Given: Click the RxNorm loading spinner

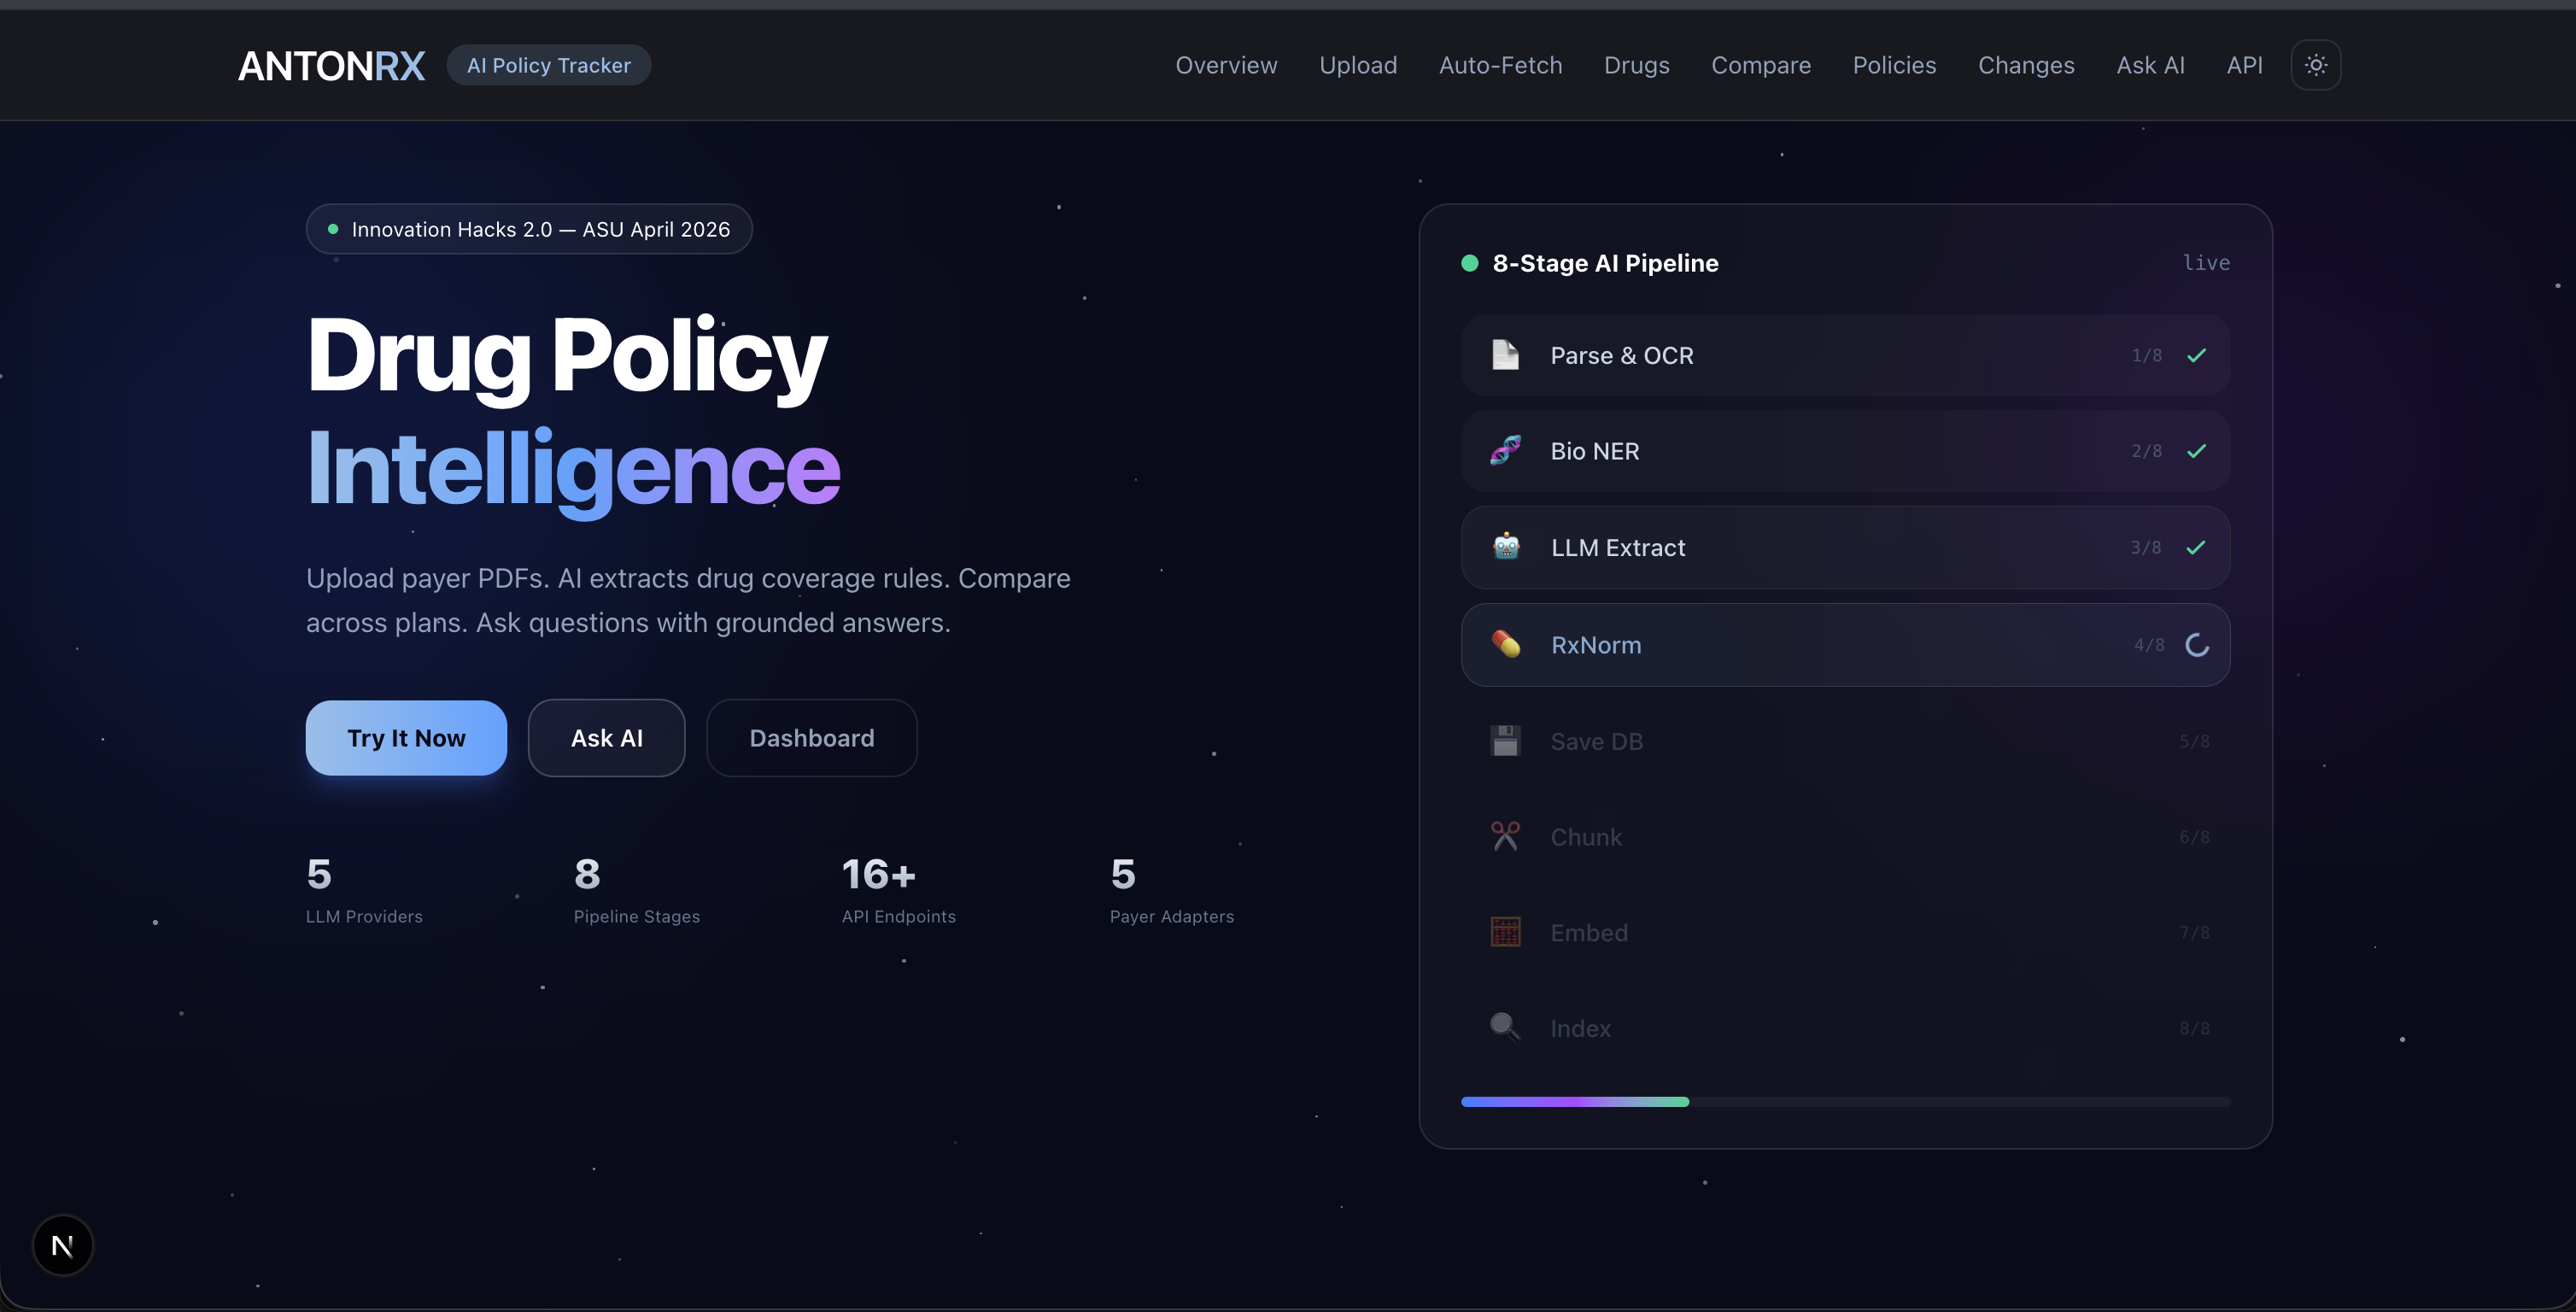Looking at the screenshot, I should (x=2197, y=645).
